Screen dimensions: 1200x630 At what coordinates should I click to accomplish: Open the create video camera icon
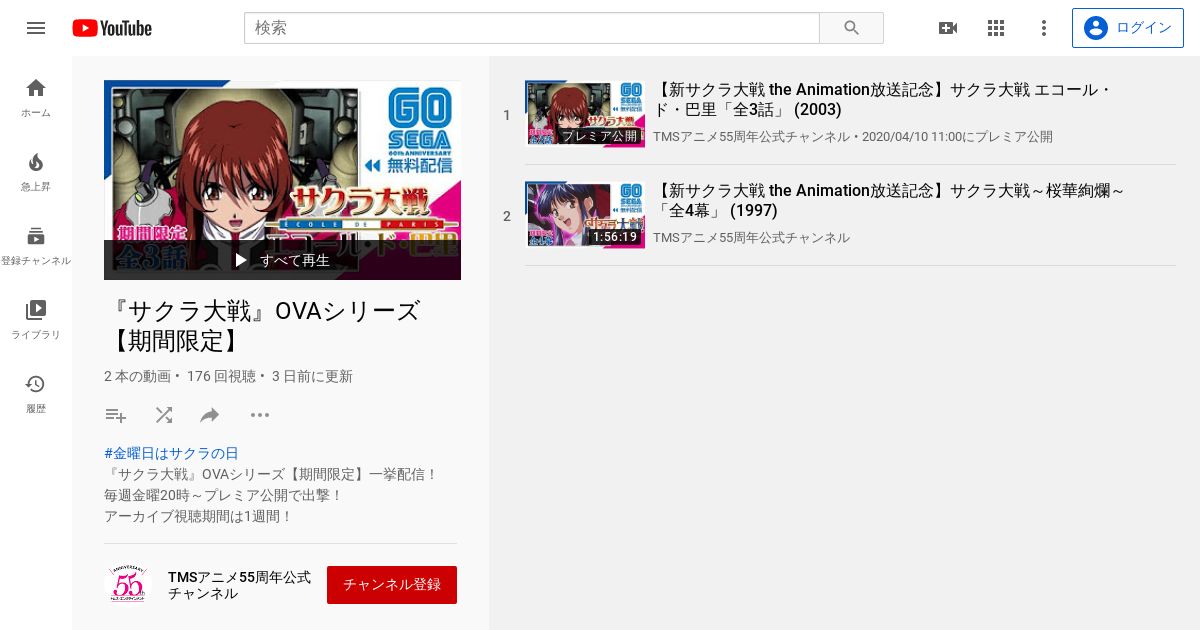tap(948, 28)
